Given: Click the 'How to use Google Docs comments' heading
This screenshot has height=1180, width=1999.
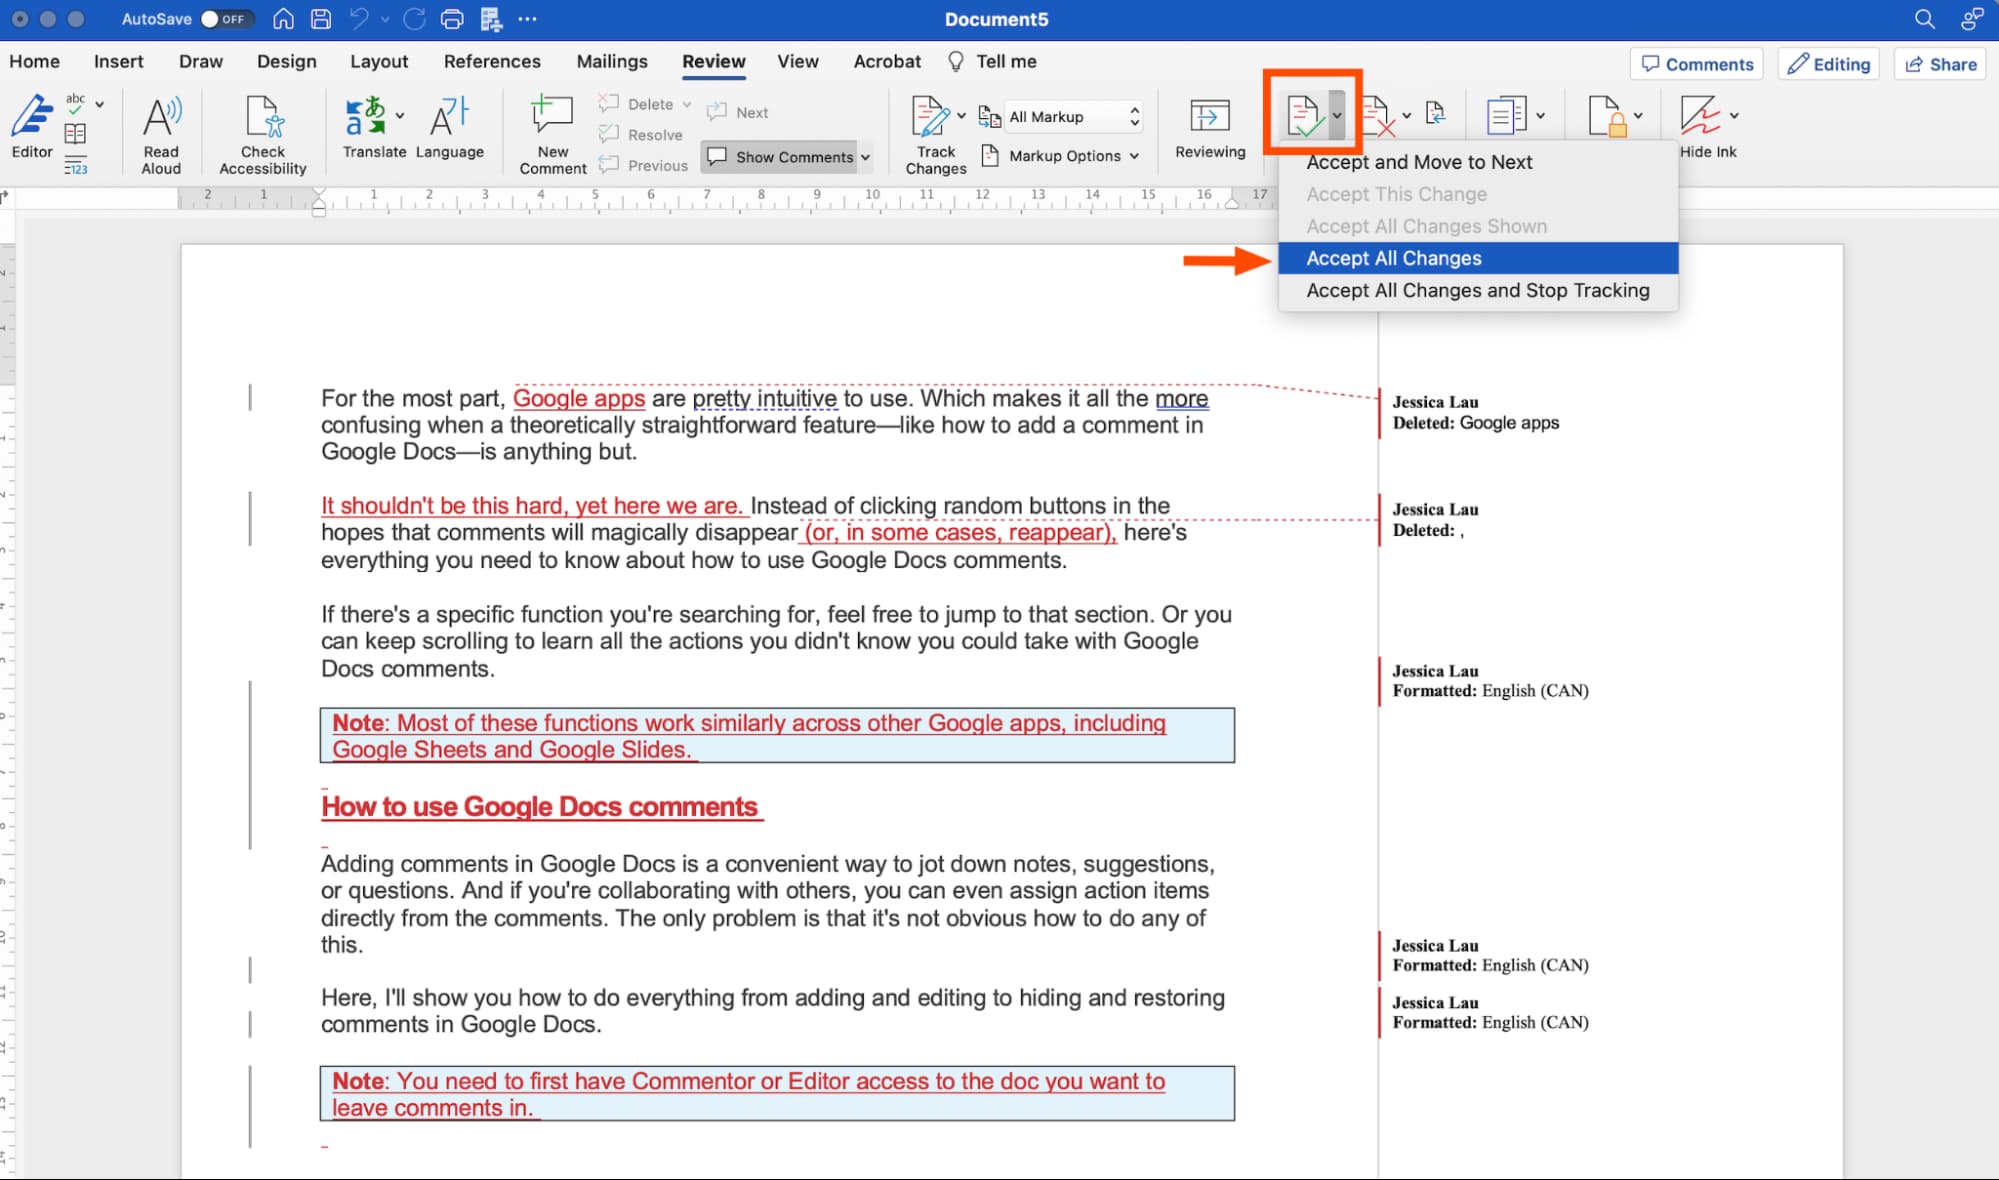Looking at the screenshot, I should point(540,807).
